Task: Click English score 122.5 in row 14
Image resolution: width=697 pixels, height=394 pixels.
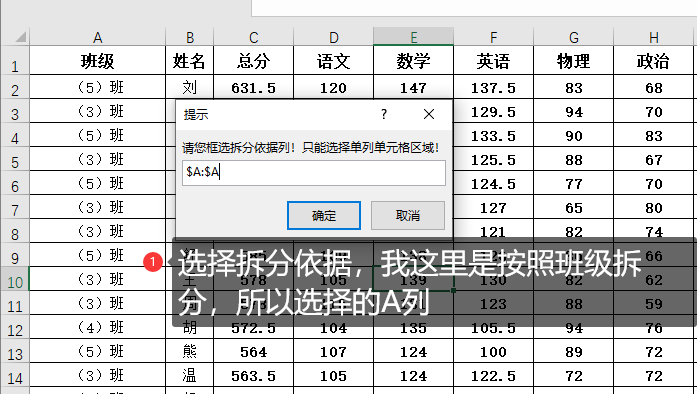Action: 493,376
